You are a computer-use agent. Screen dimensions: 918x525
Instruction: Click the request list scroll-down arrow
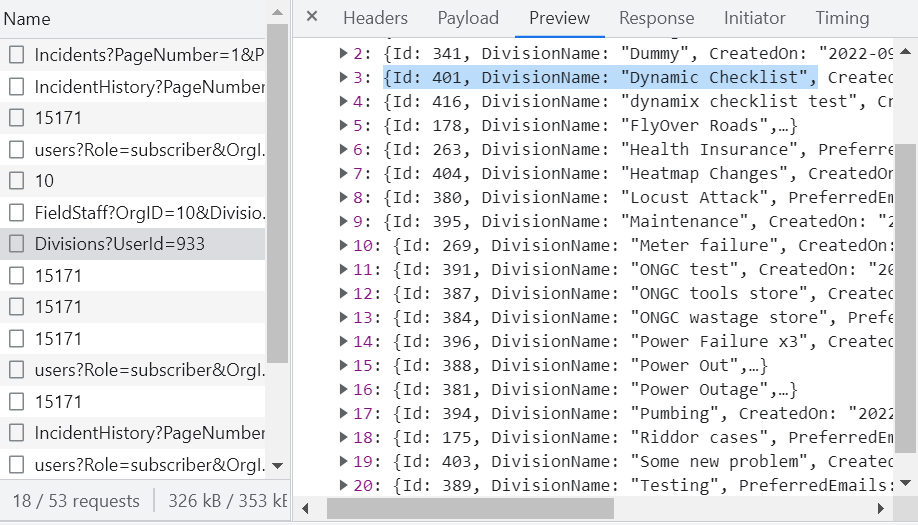[277, 466]
